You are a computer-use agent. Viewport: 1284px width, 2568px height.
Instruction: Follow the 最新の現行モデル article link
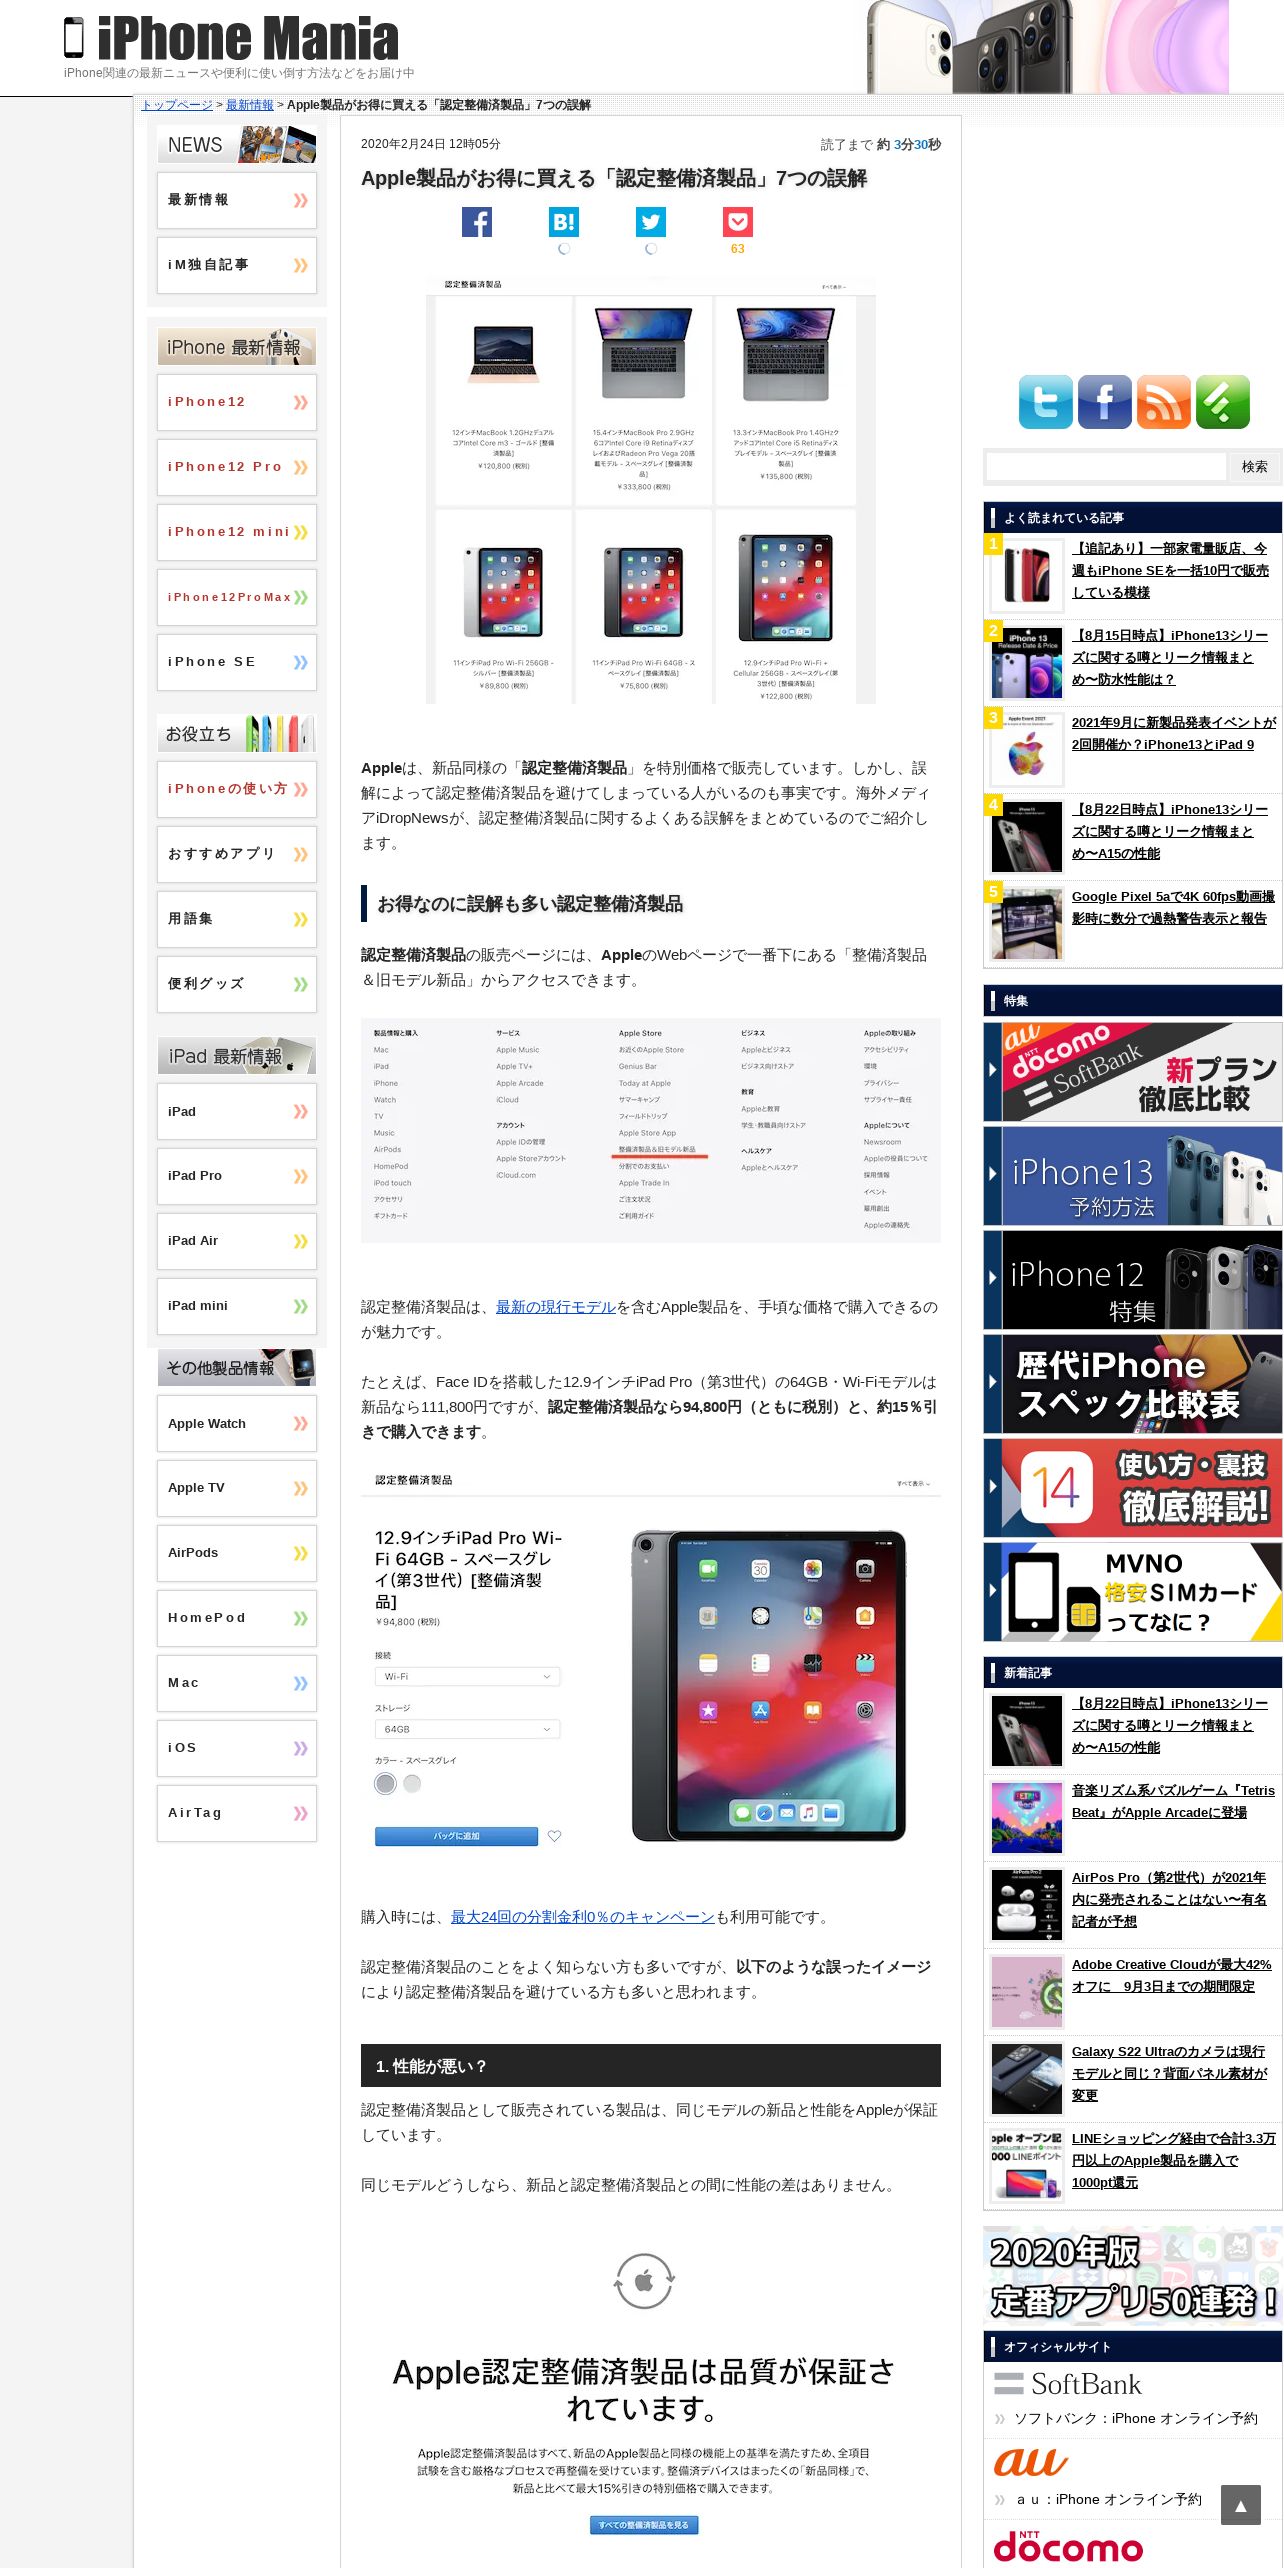(556, 1307)
